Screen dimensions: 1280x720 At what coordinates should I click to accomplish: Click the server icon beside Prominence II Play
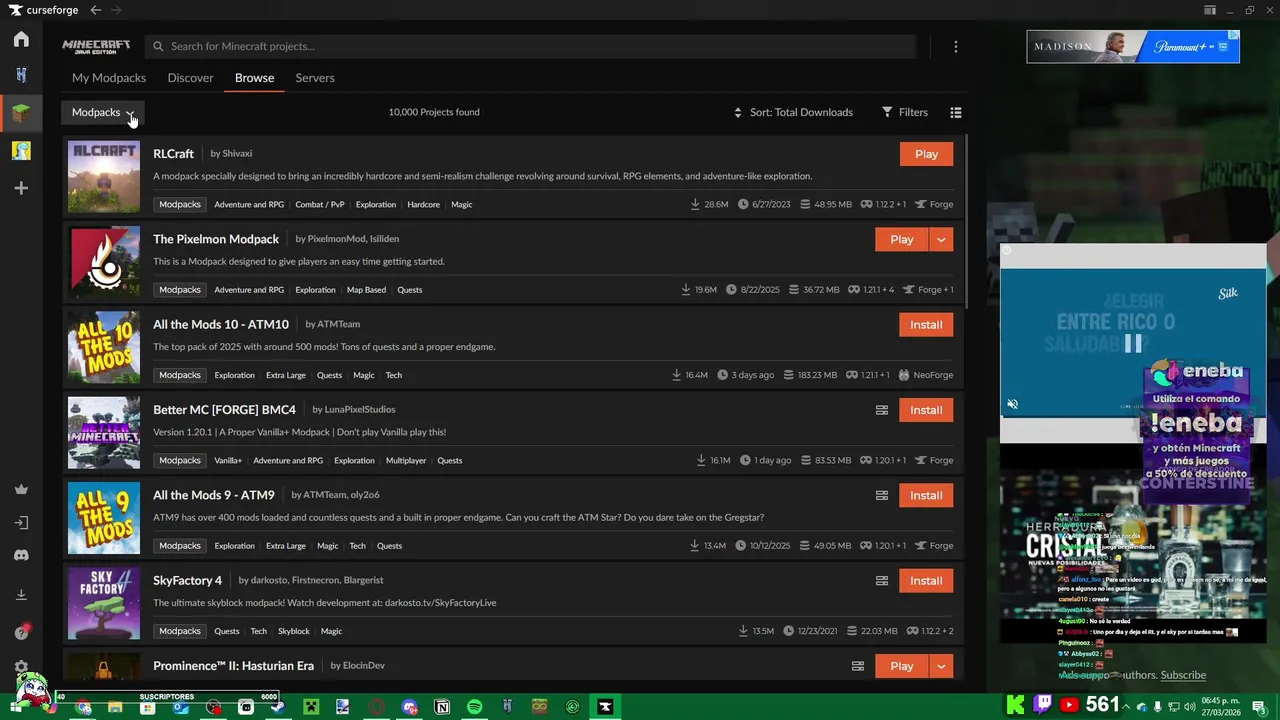858,666
